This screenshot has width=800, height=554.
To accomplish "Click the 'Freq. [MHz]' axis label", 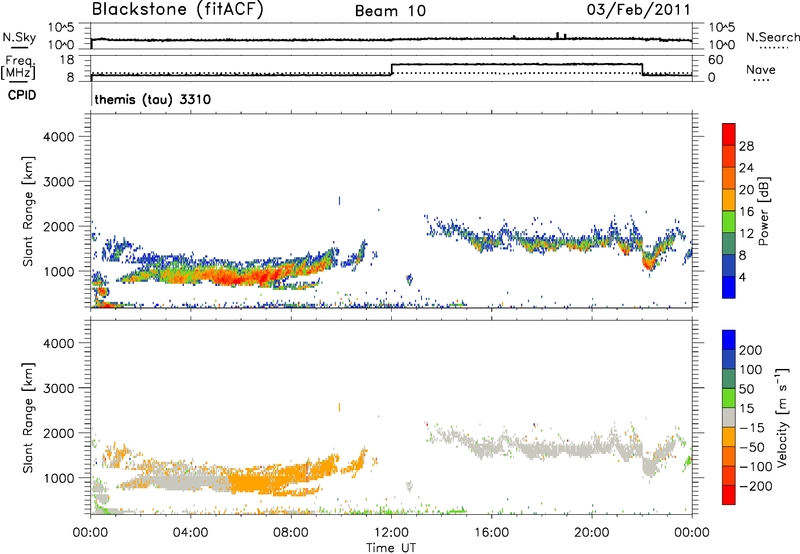I will pyautogui.click(x=19, y=68).
